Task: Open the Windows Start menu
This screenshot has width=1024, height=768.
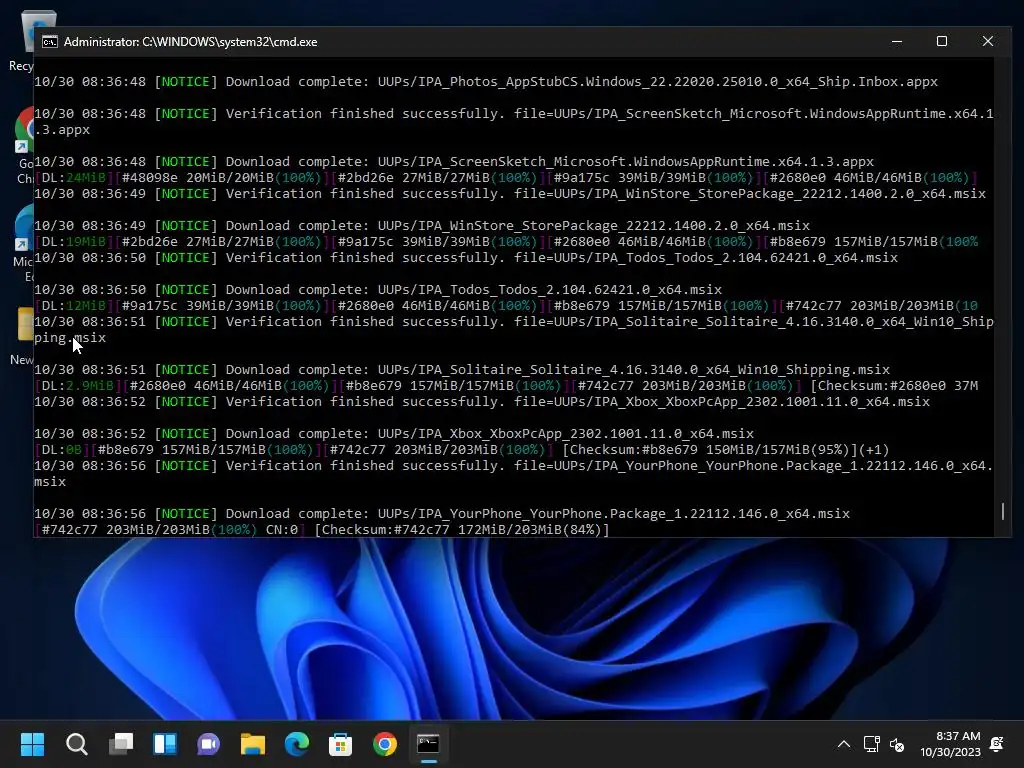Action: coord(32,744)
